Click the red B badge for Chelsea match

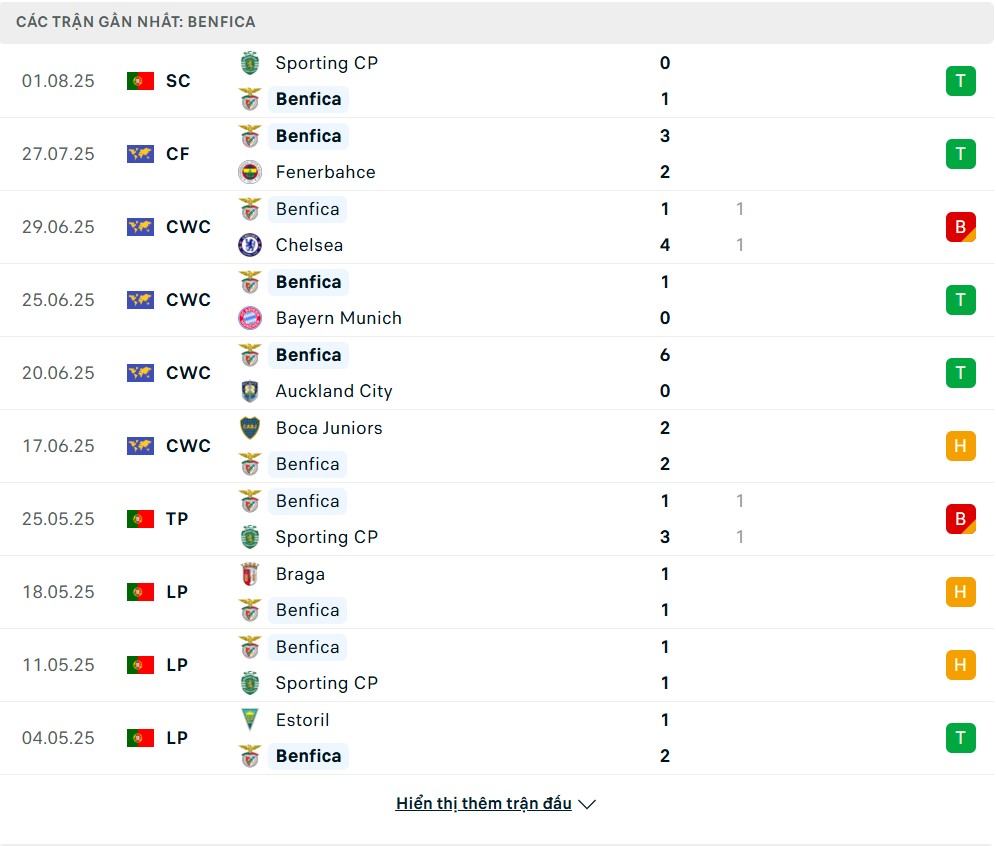(x=960, y=227)
